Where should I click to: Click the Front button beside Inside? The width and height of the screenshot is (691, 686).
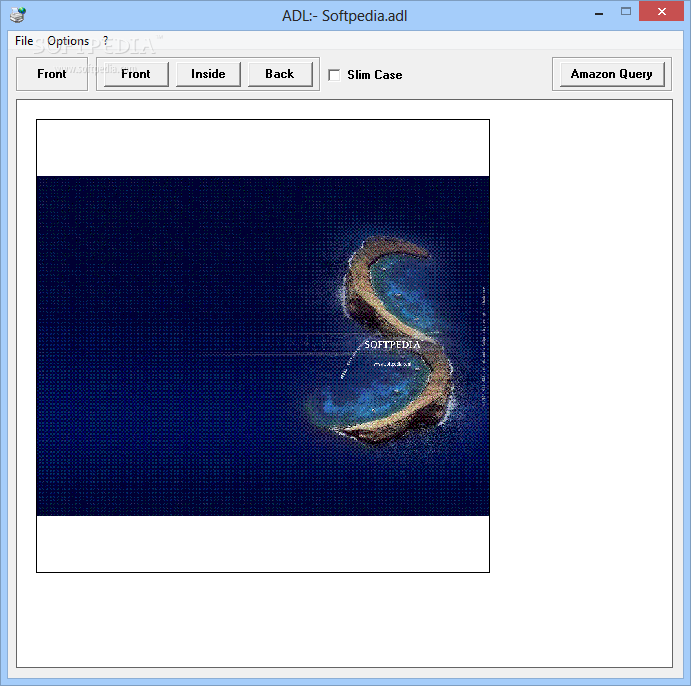point(136,74)
